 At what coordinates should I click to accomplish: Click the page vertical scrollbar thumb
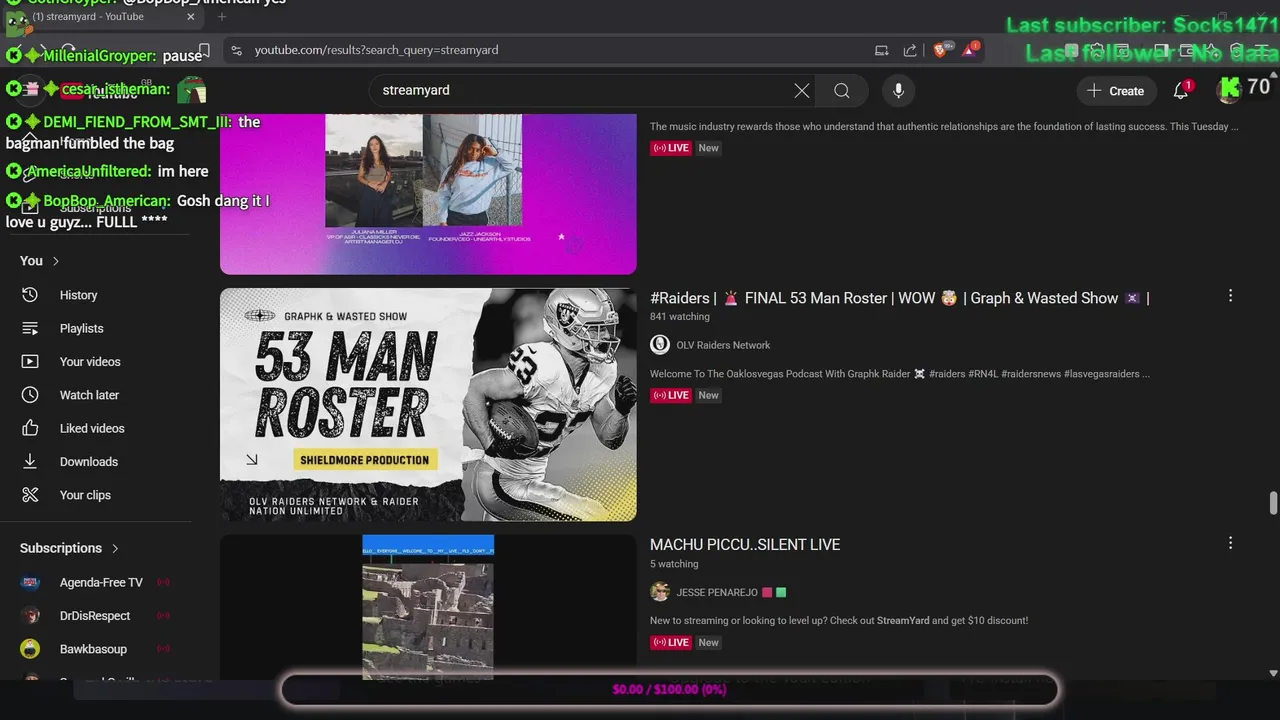(1273, 503)
